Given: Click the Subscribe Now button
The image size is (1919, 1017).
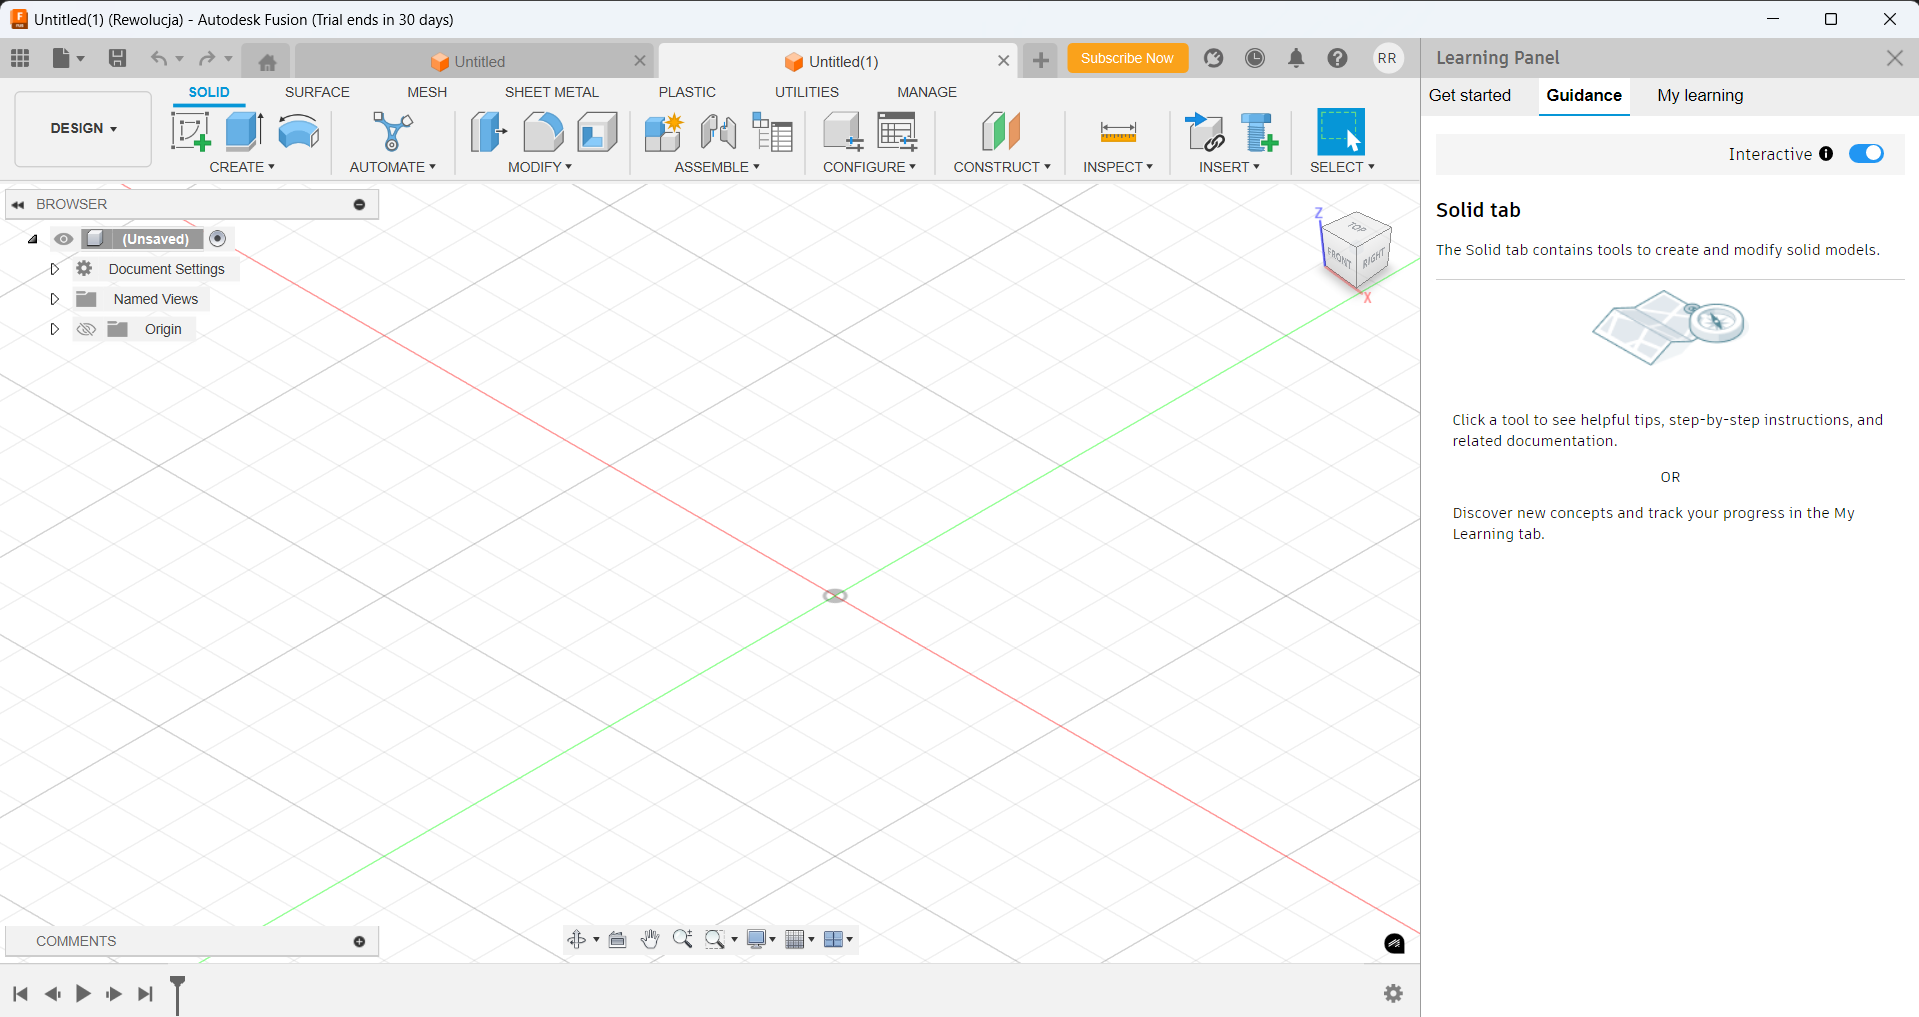Looking at the screenshot, I should coord(1127,59).
